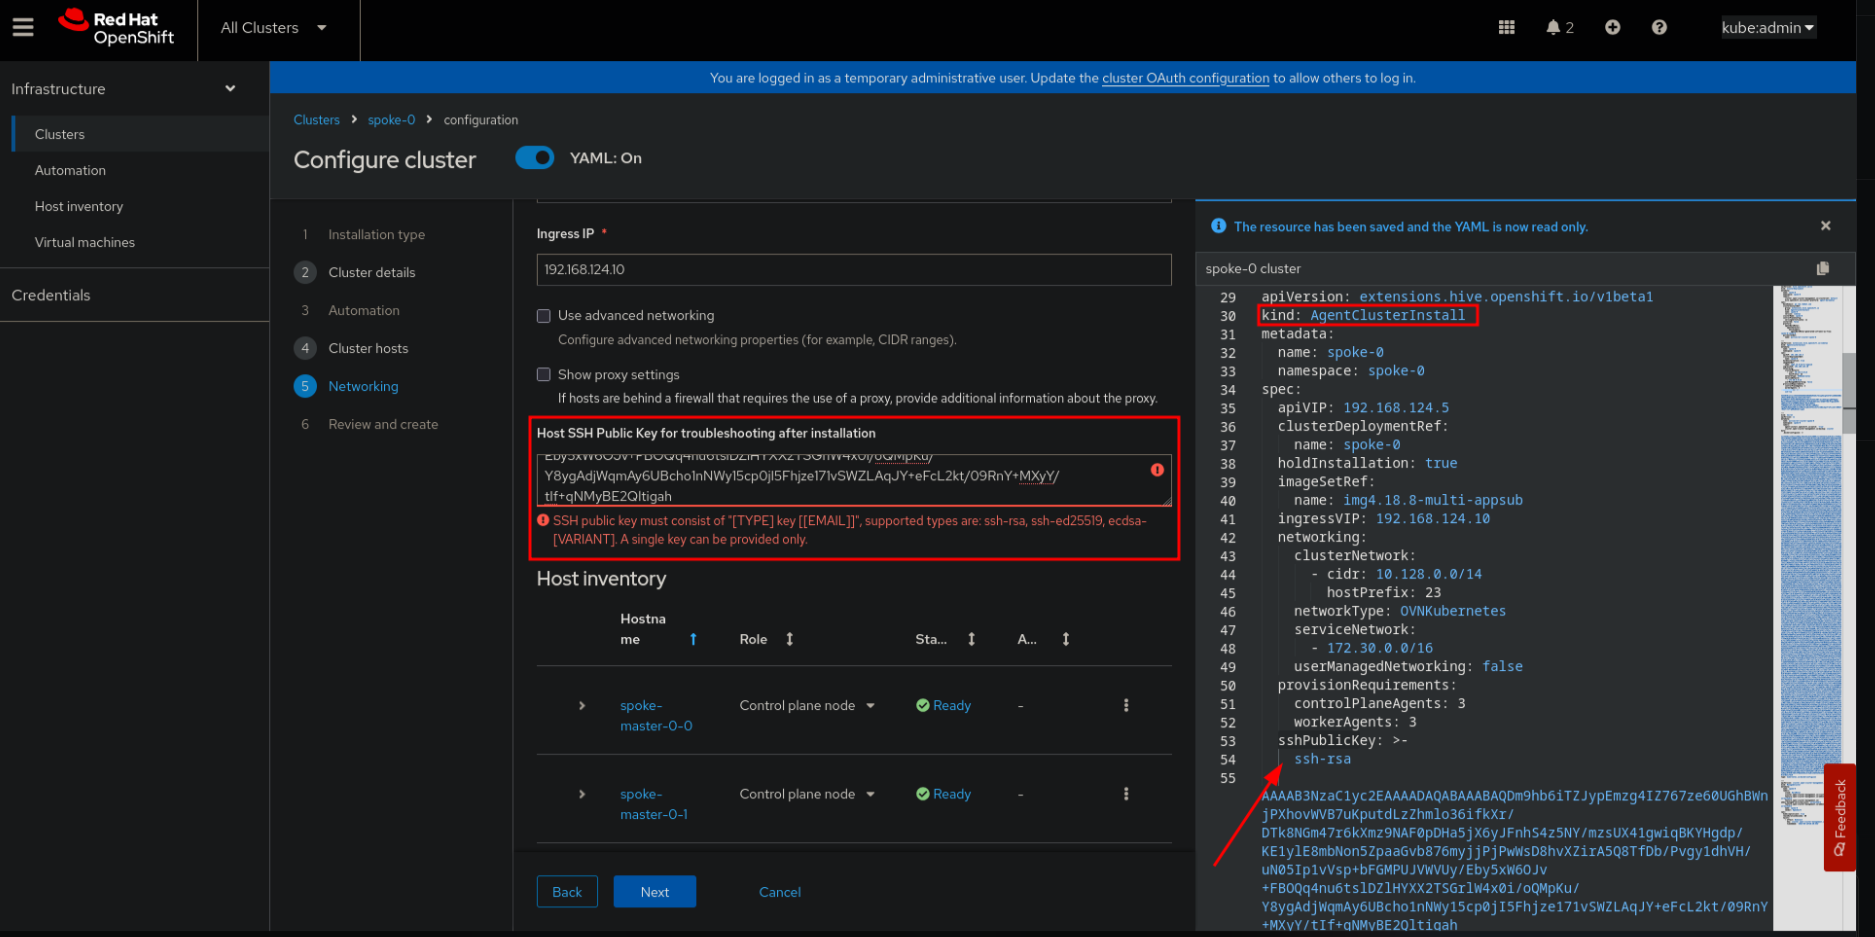Copy YAML using the clipboard icon
Viewport: 1875px width, 937px height.
coord(1822,268)
